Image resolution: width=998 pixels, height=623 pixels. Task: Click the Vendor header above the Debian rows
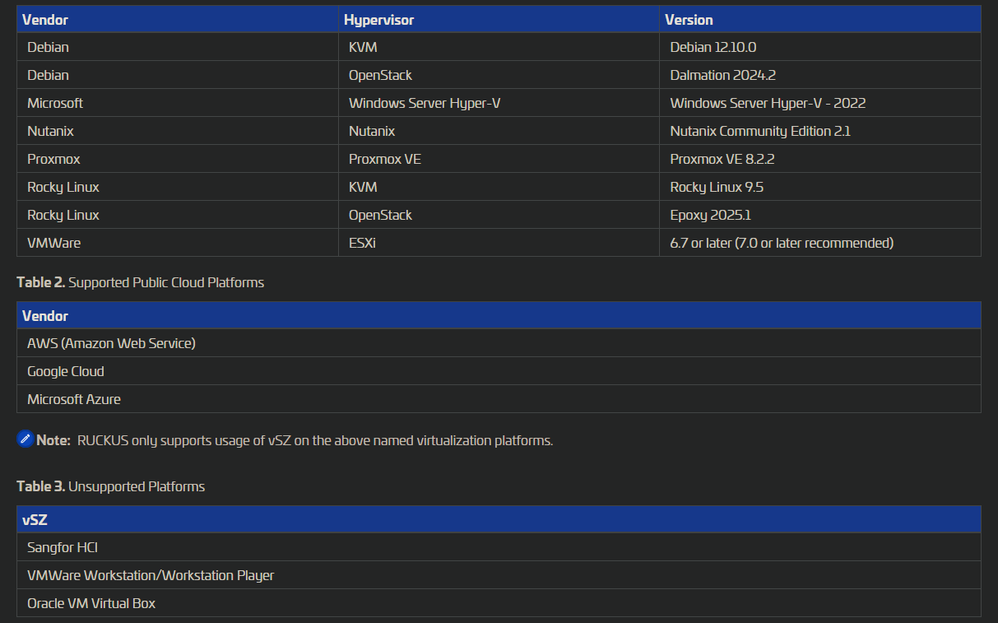178,19
